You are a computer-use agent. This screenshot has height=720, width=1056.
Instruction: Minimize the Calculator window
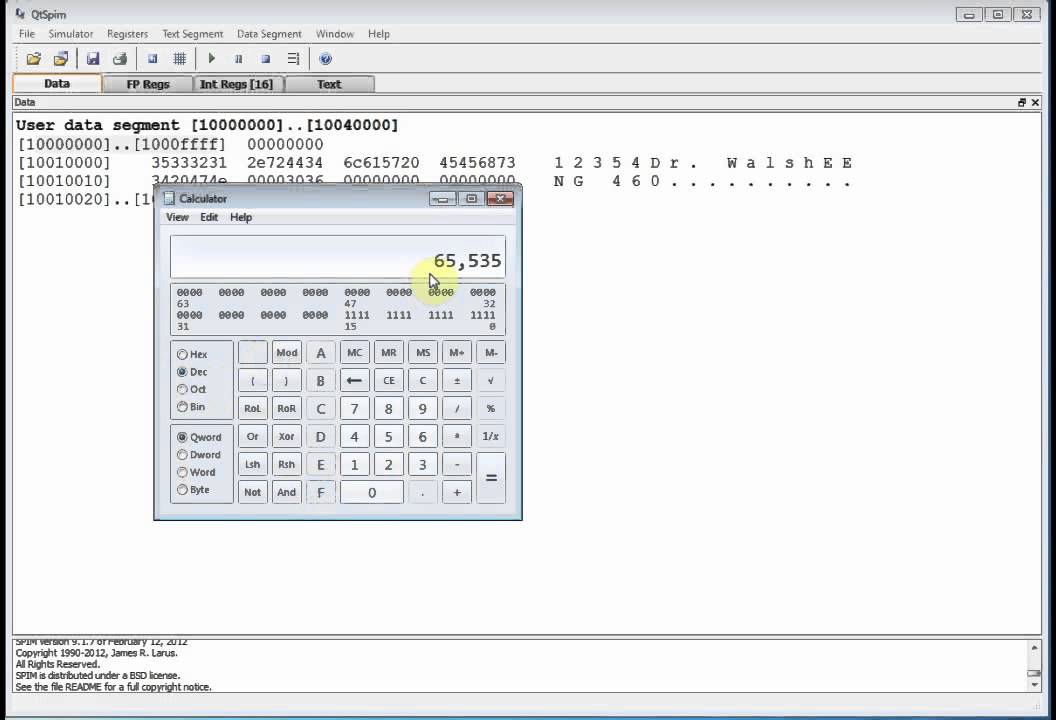(442, 199)
